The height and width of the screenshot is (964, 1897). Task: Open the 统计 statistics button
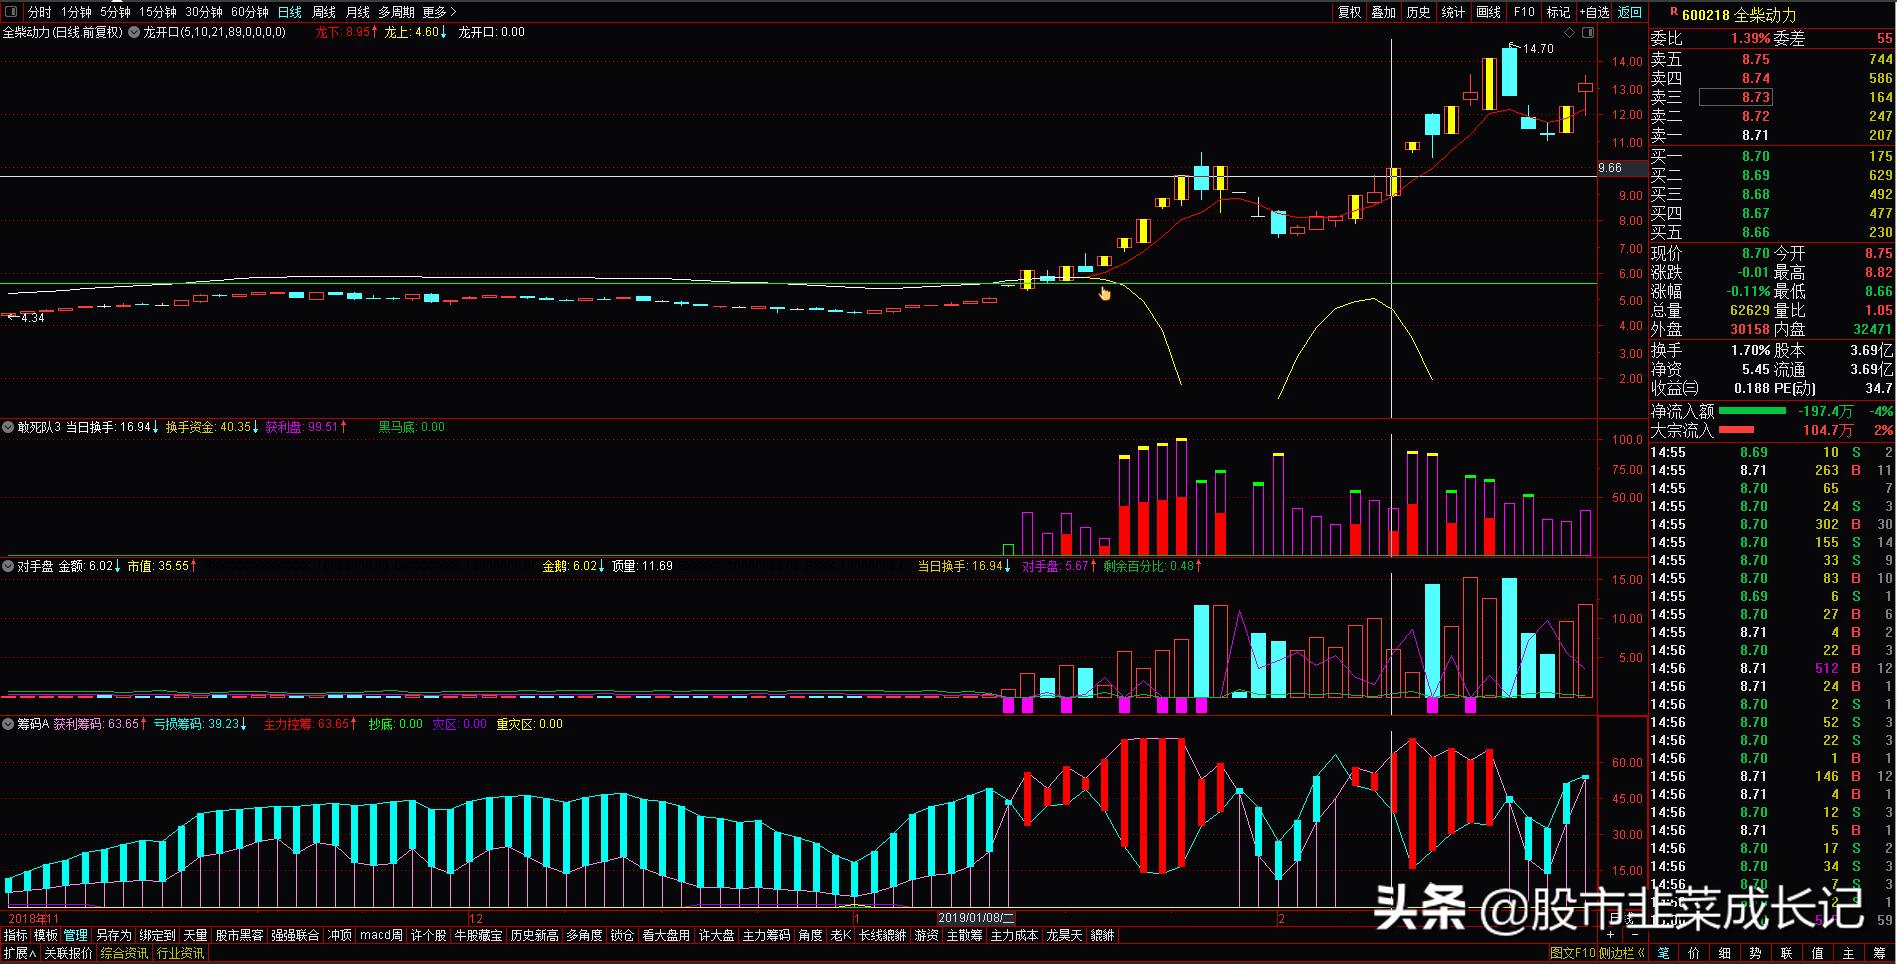click(1454, 12)
